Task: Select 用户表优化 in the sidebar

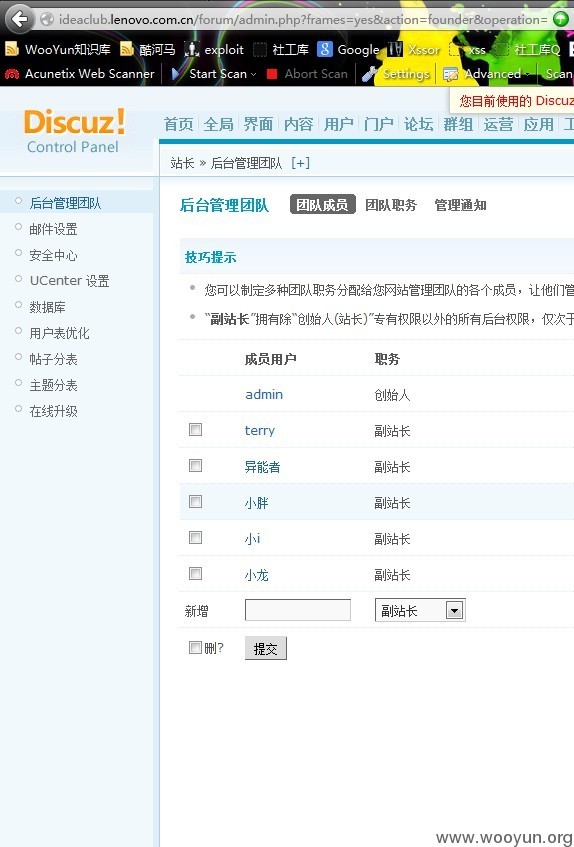Action: point(59,333)
